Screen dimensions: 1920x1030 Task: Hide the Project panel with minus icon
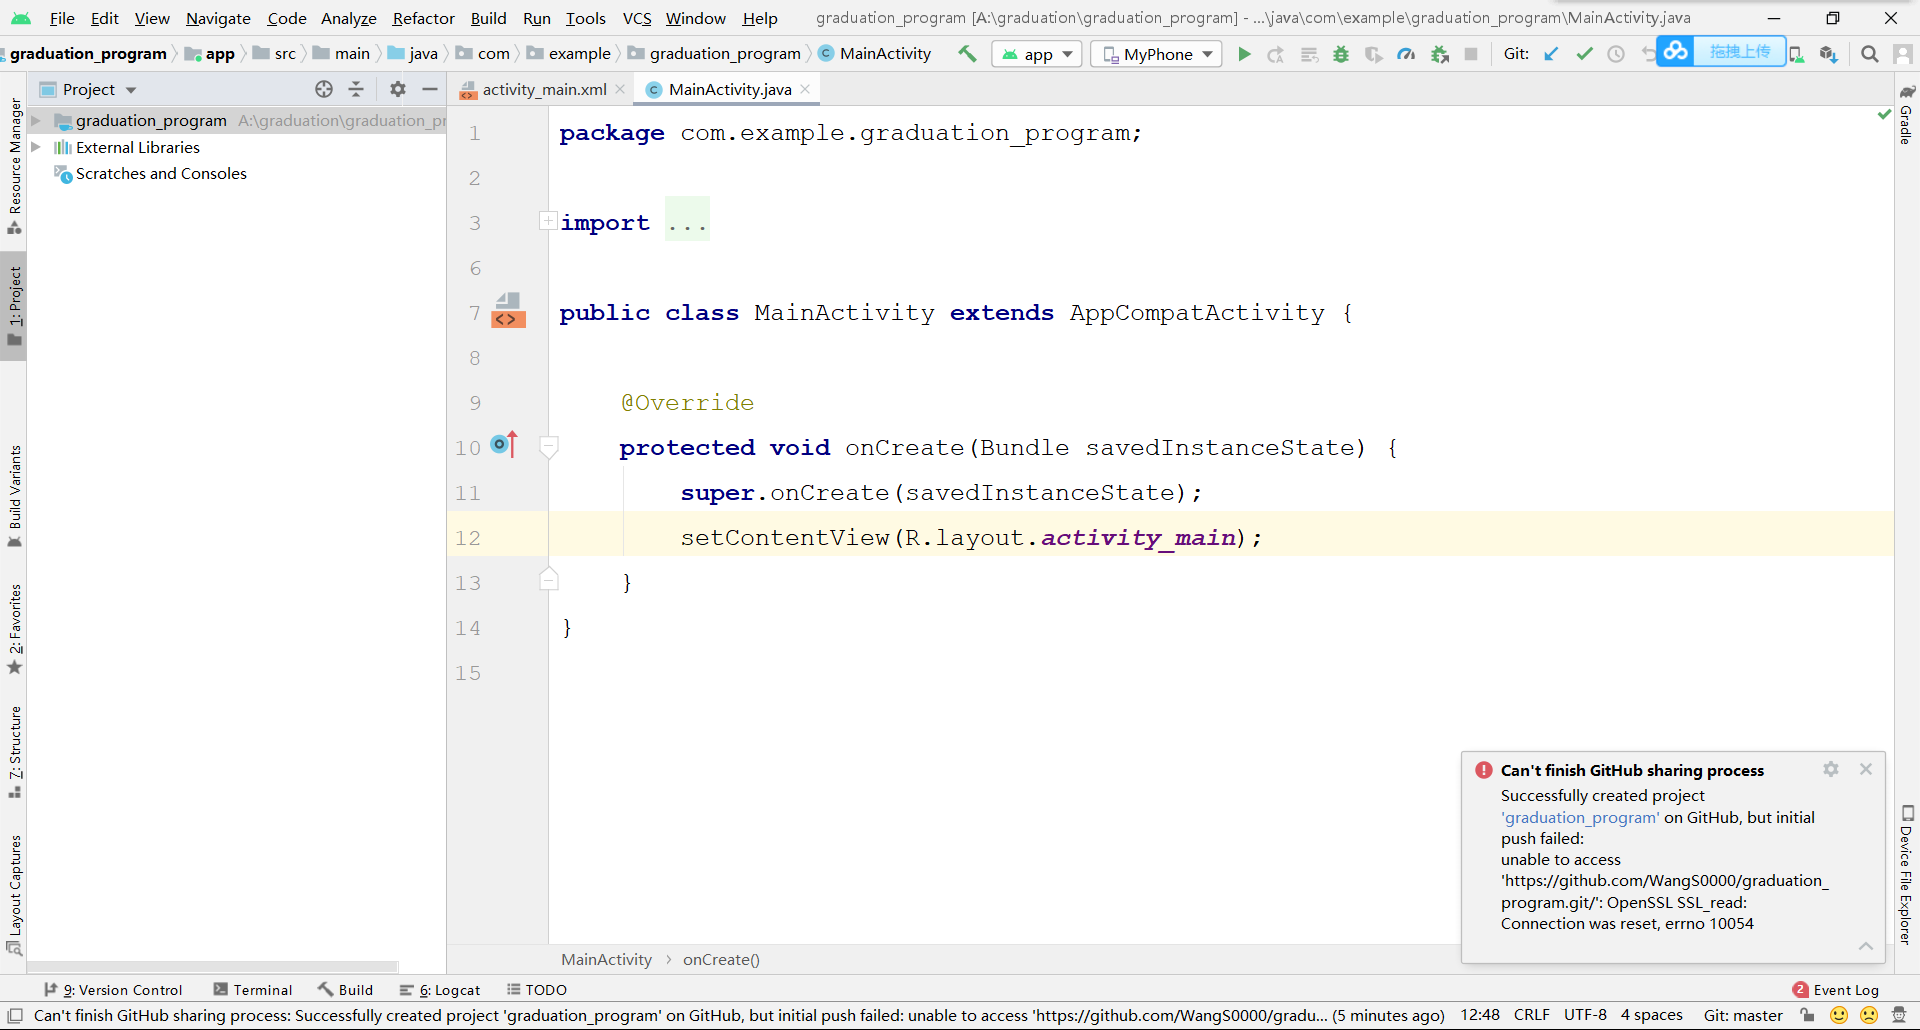pyautogui.click(x=430, y=89)
